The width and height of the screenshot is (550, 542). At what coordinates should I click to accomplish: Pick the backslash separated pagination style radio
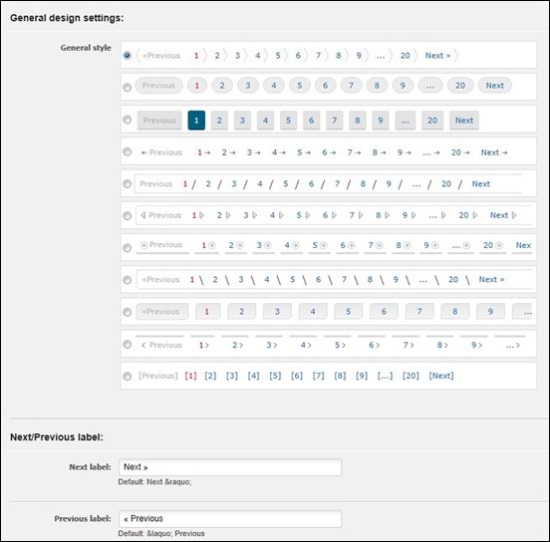[x=127, y=280]
